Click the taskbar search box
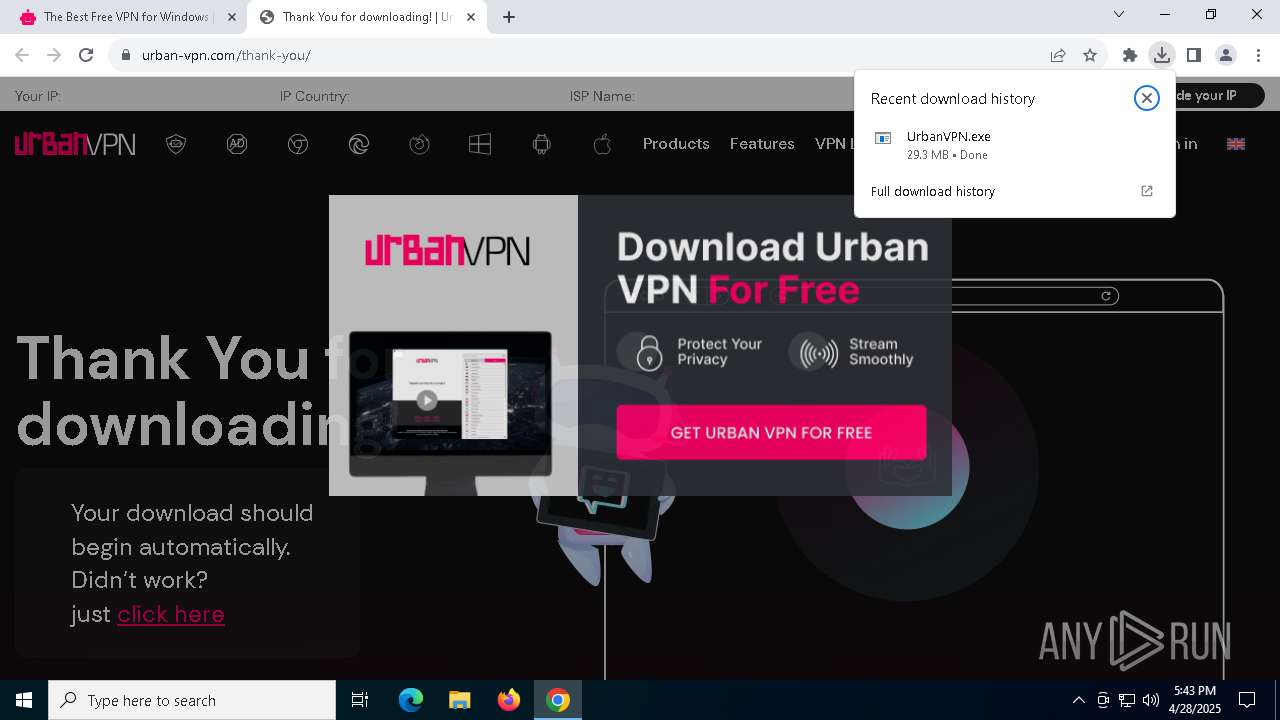 (192, 700)
